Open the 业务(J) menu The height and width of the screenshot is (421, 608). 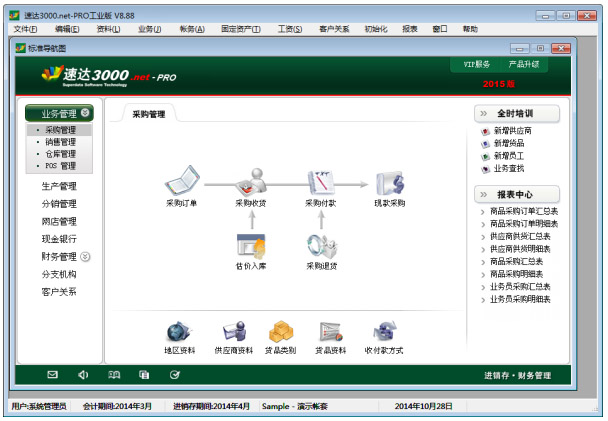[150, 29]
